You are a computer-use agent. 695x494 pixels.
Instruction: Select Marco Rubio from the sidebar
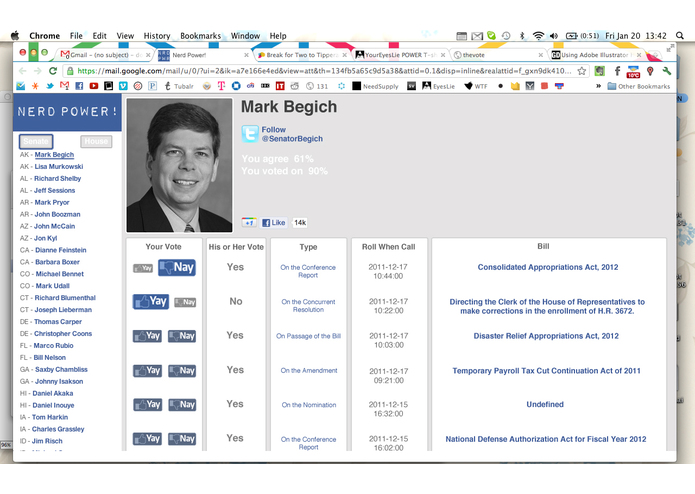(53, 346)
